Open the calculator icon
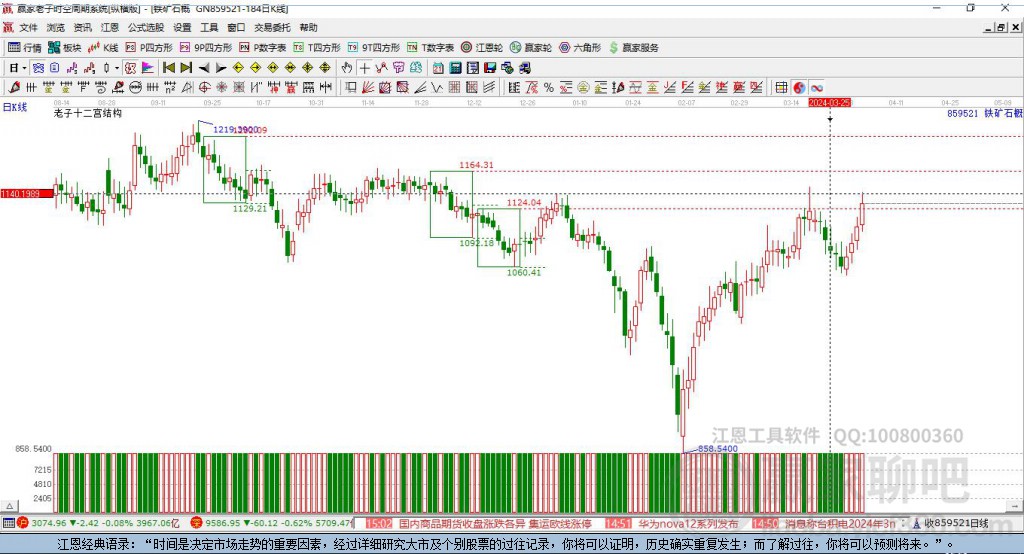Image resolution: width=1024 pixels, height=554 pixels. [x=455, y=67]
